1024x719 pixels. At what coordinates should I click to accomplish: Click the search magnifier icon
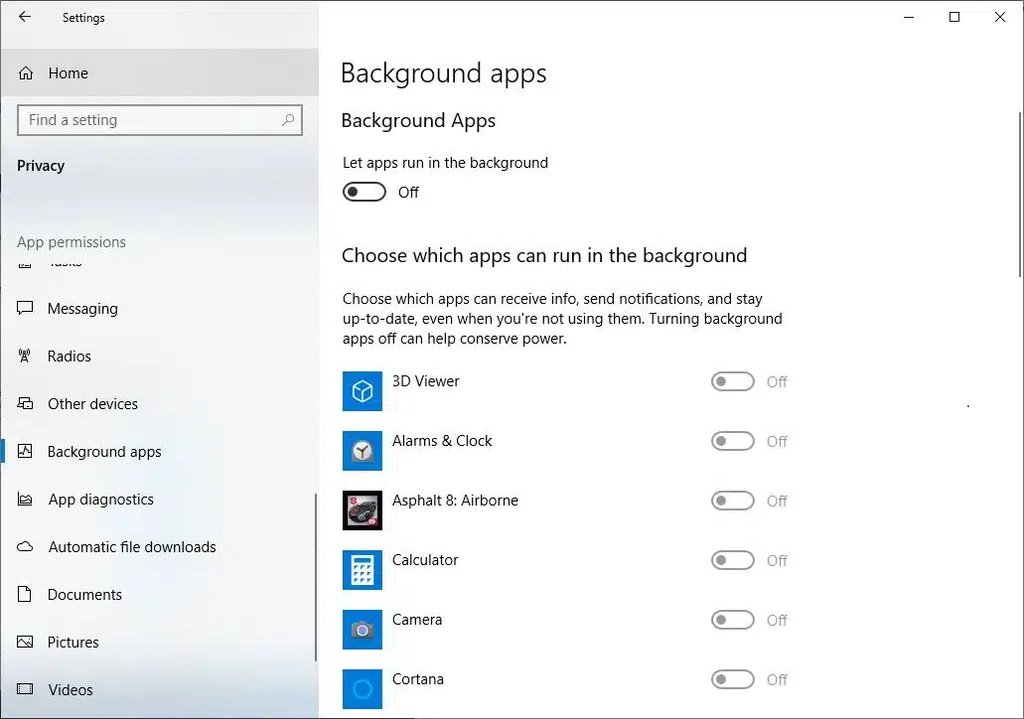click(x=287, y=120)
